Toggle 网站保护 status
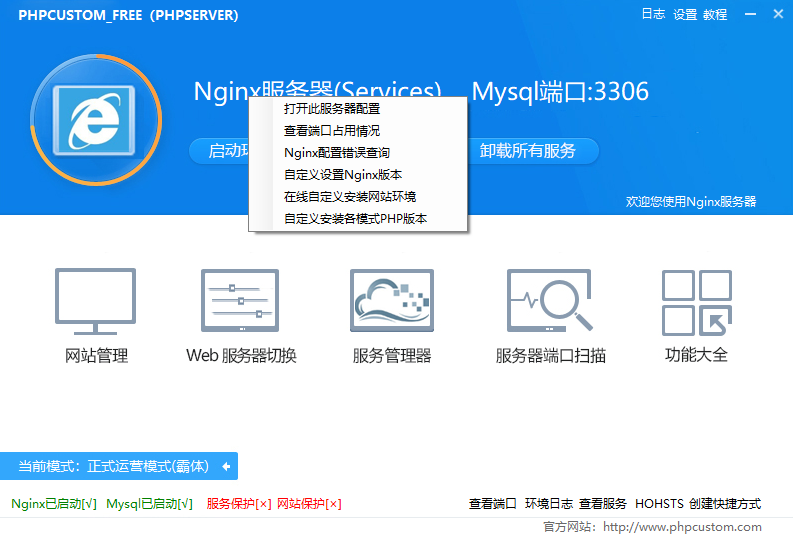This screenshot has width=793, height=539. tap(309, 504)
